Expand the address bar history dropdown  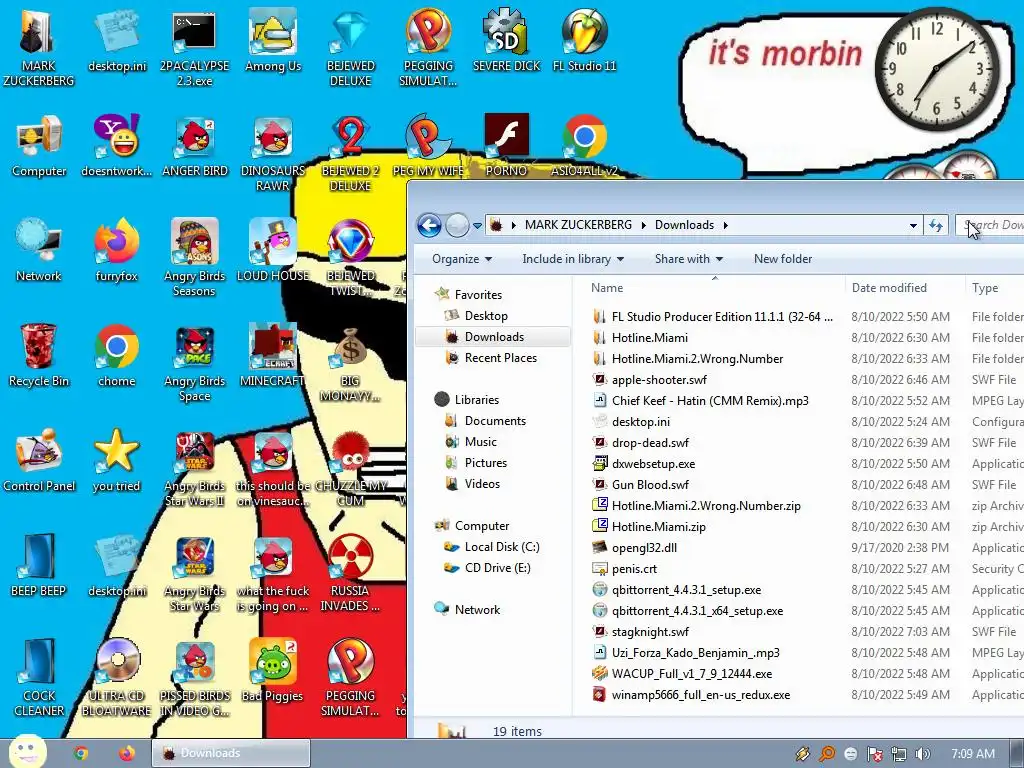913,225
